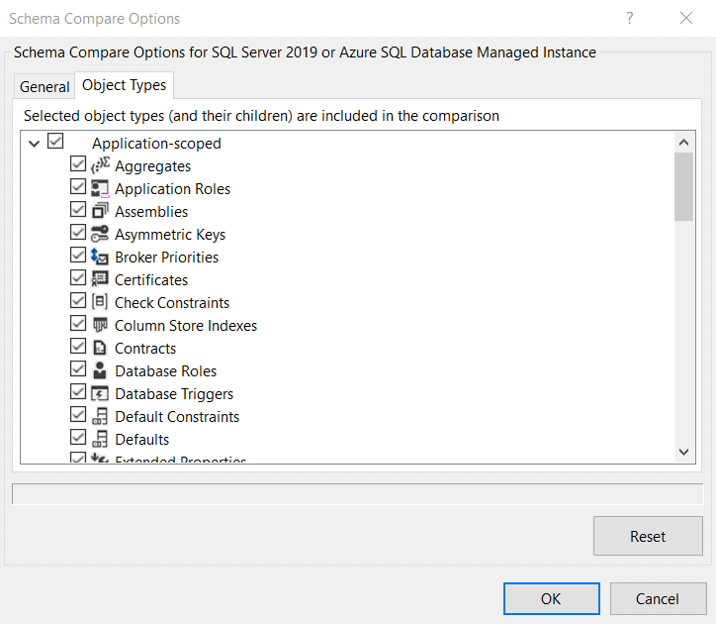Uncheck the Database Roles checkbox

pyautogui.click(x=78, y=369)
